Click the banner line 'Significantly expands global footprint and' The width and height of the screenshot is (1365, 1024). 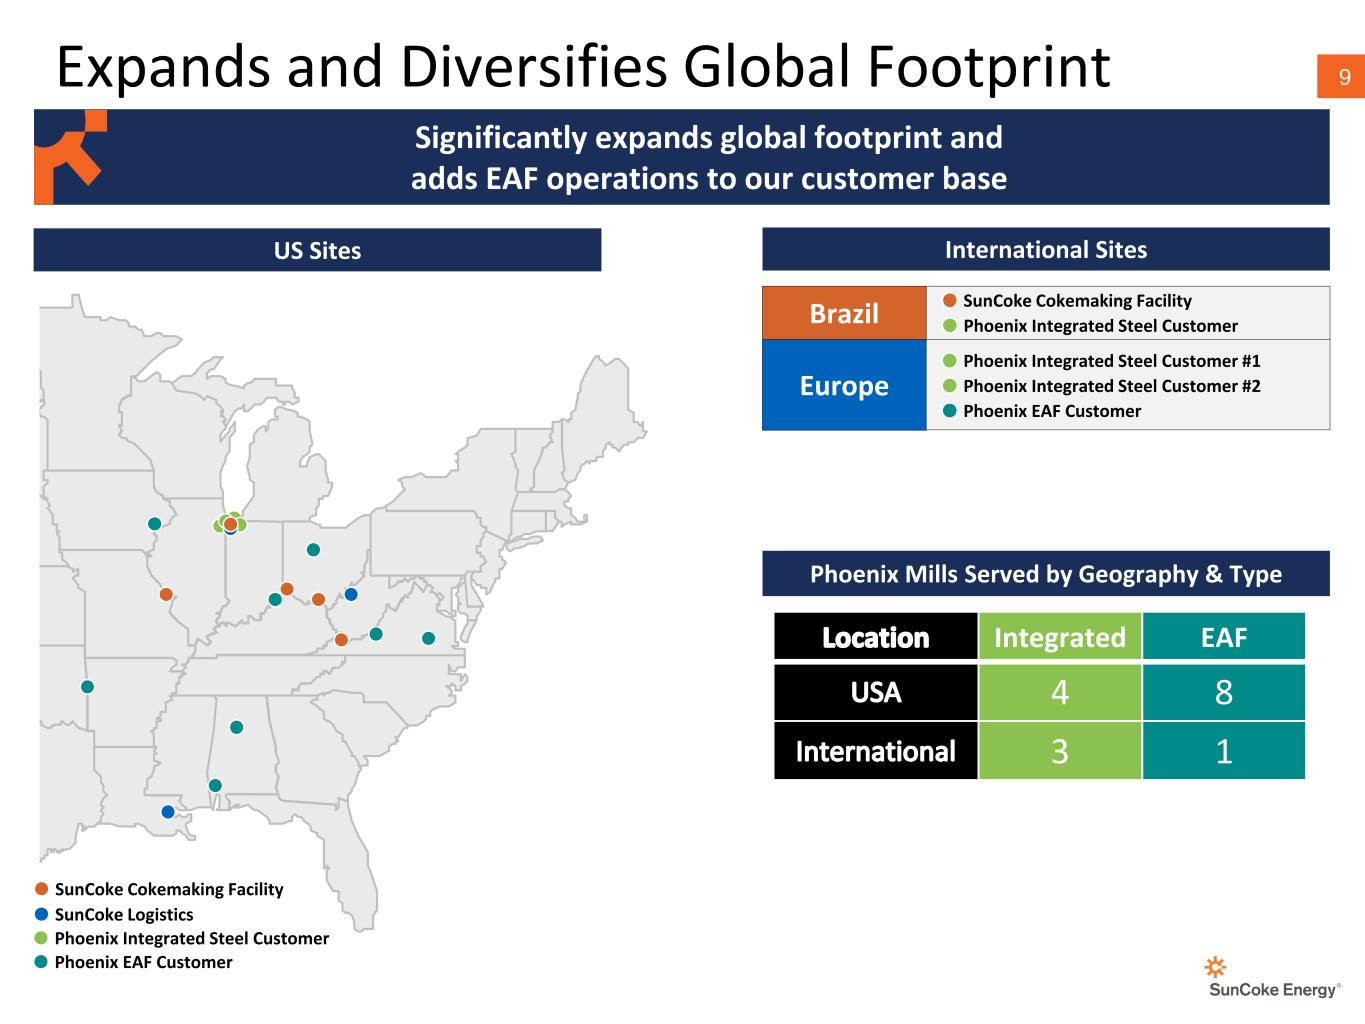point(709,137)
